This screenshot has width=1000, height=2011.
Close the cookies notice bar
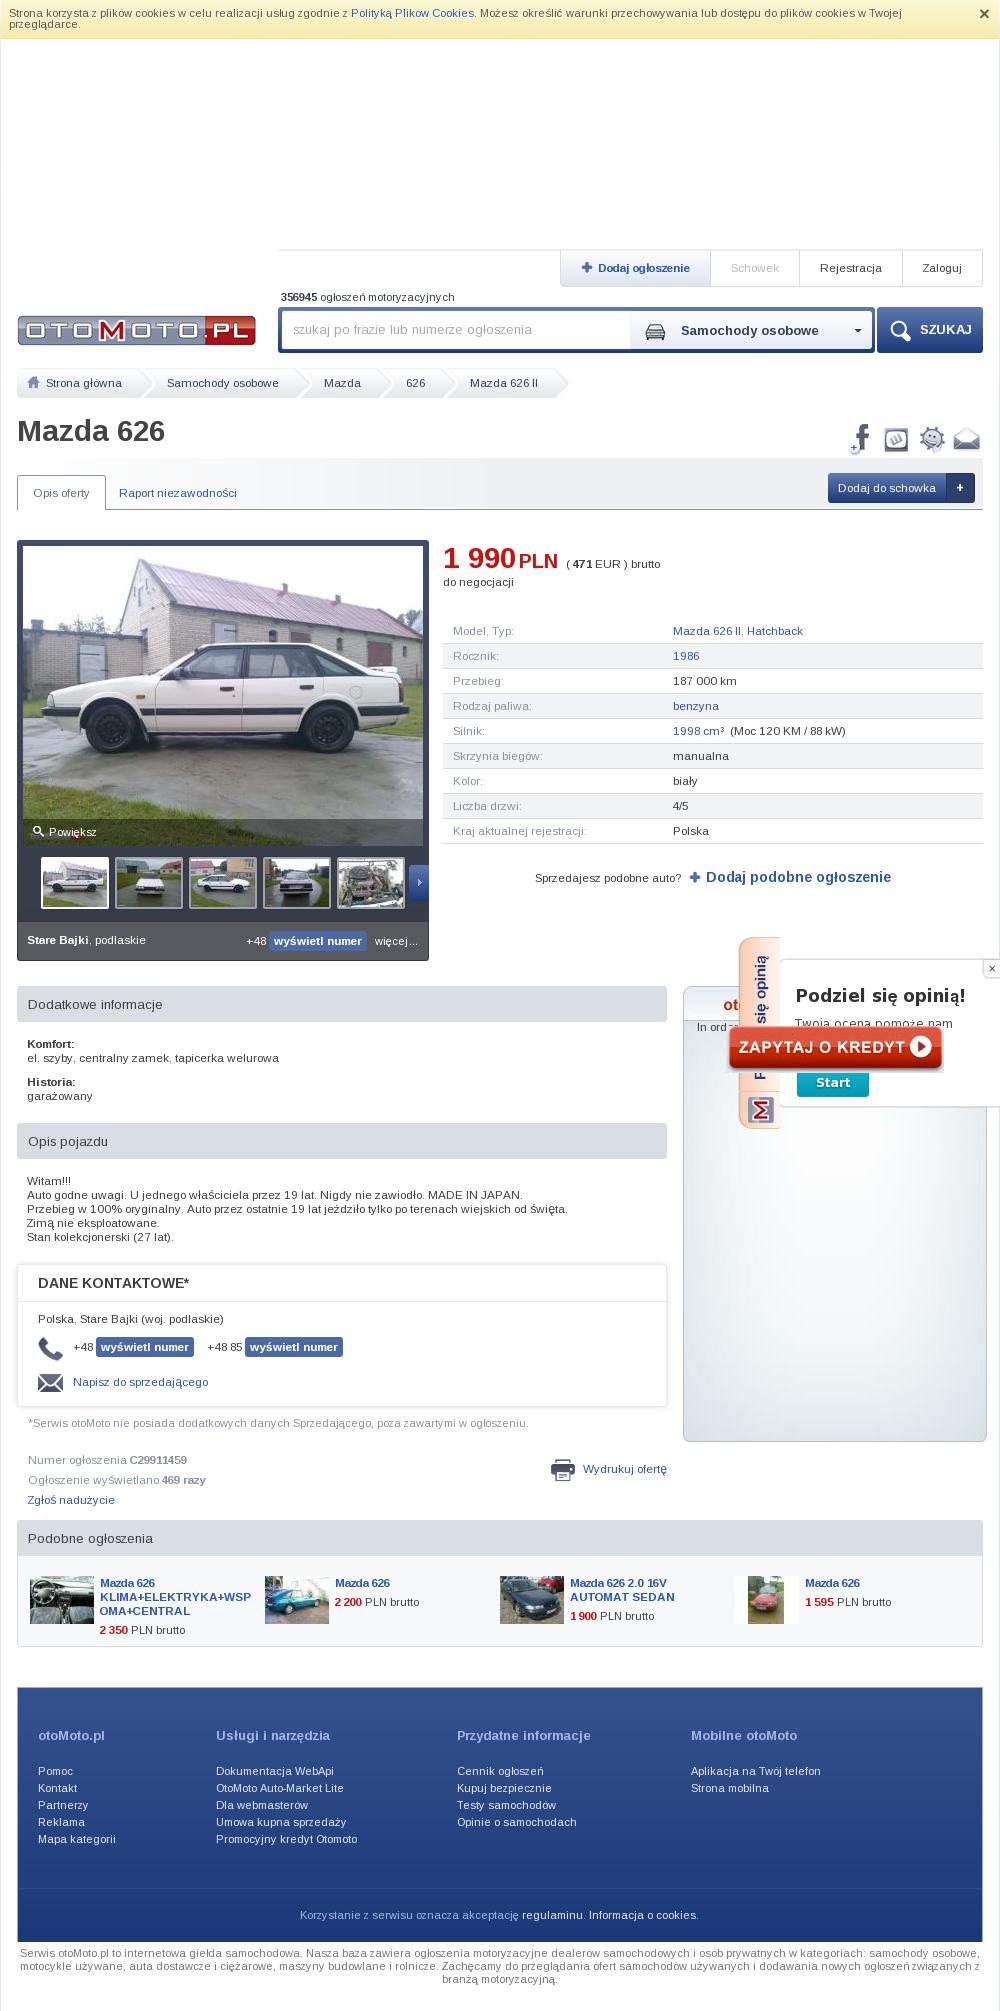click(x=984, y=15)
